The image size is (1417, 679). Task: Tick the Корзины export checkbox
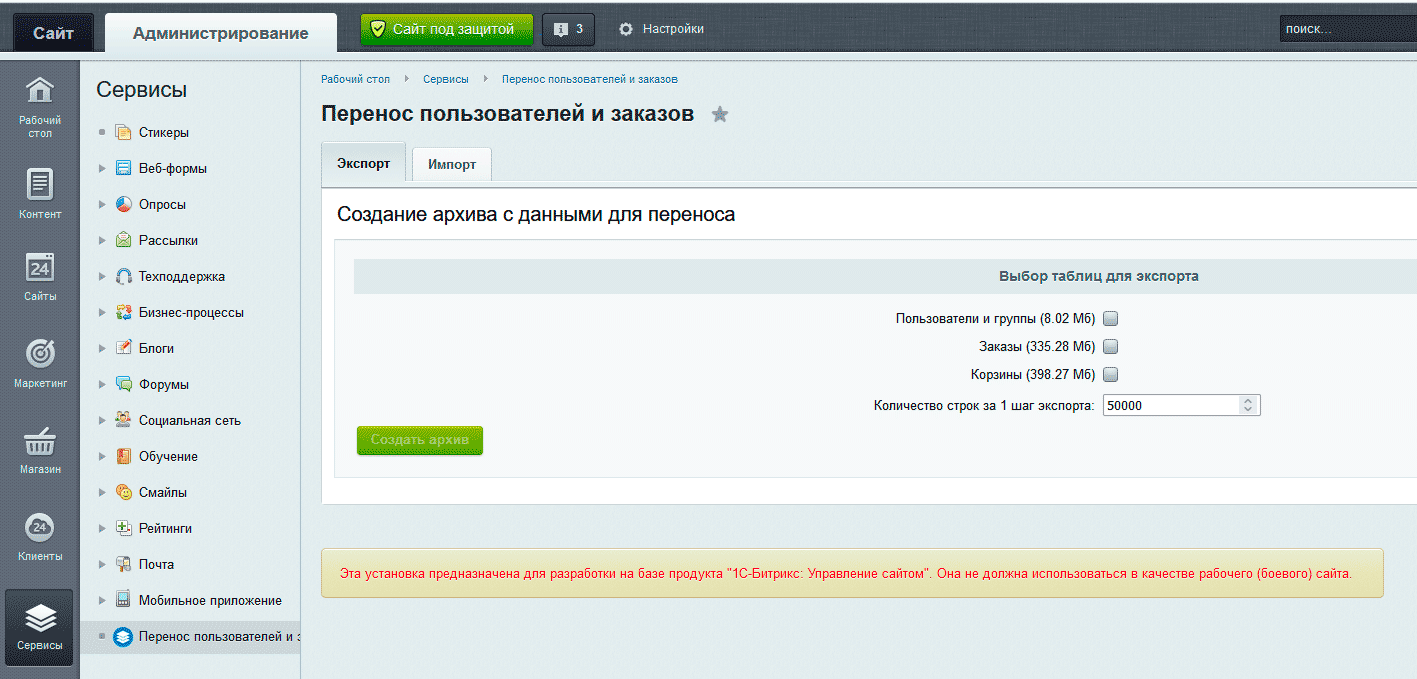pos(1110,375)
